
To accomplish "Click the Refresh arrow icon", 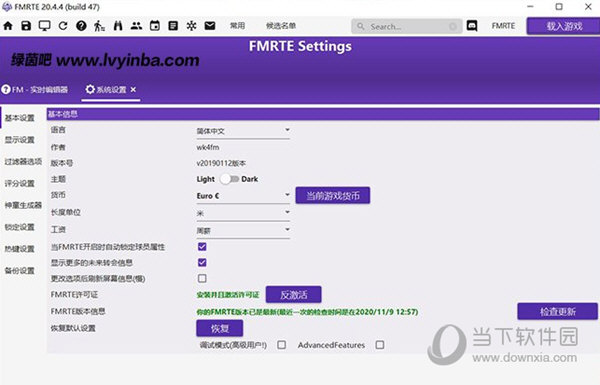I will (63, 26).
